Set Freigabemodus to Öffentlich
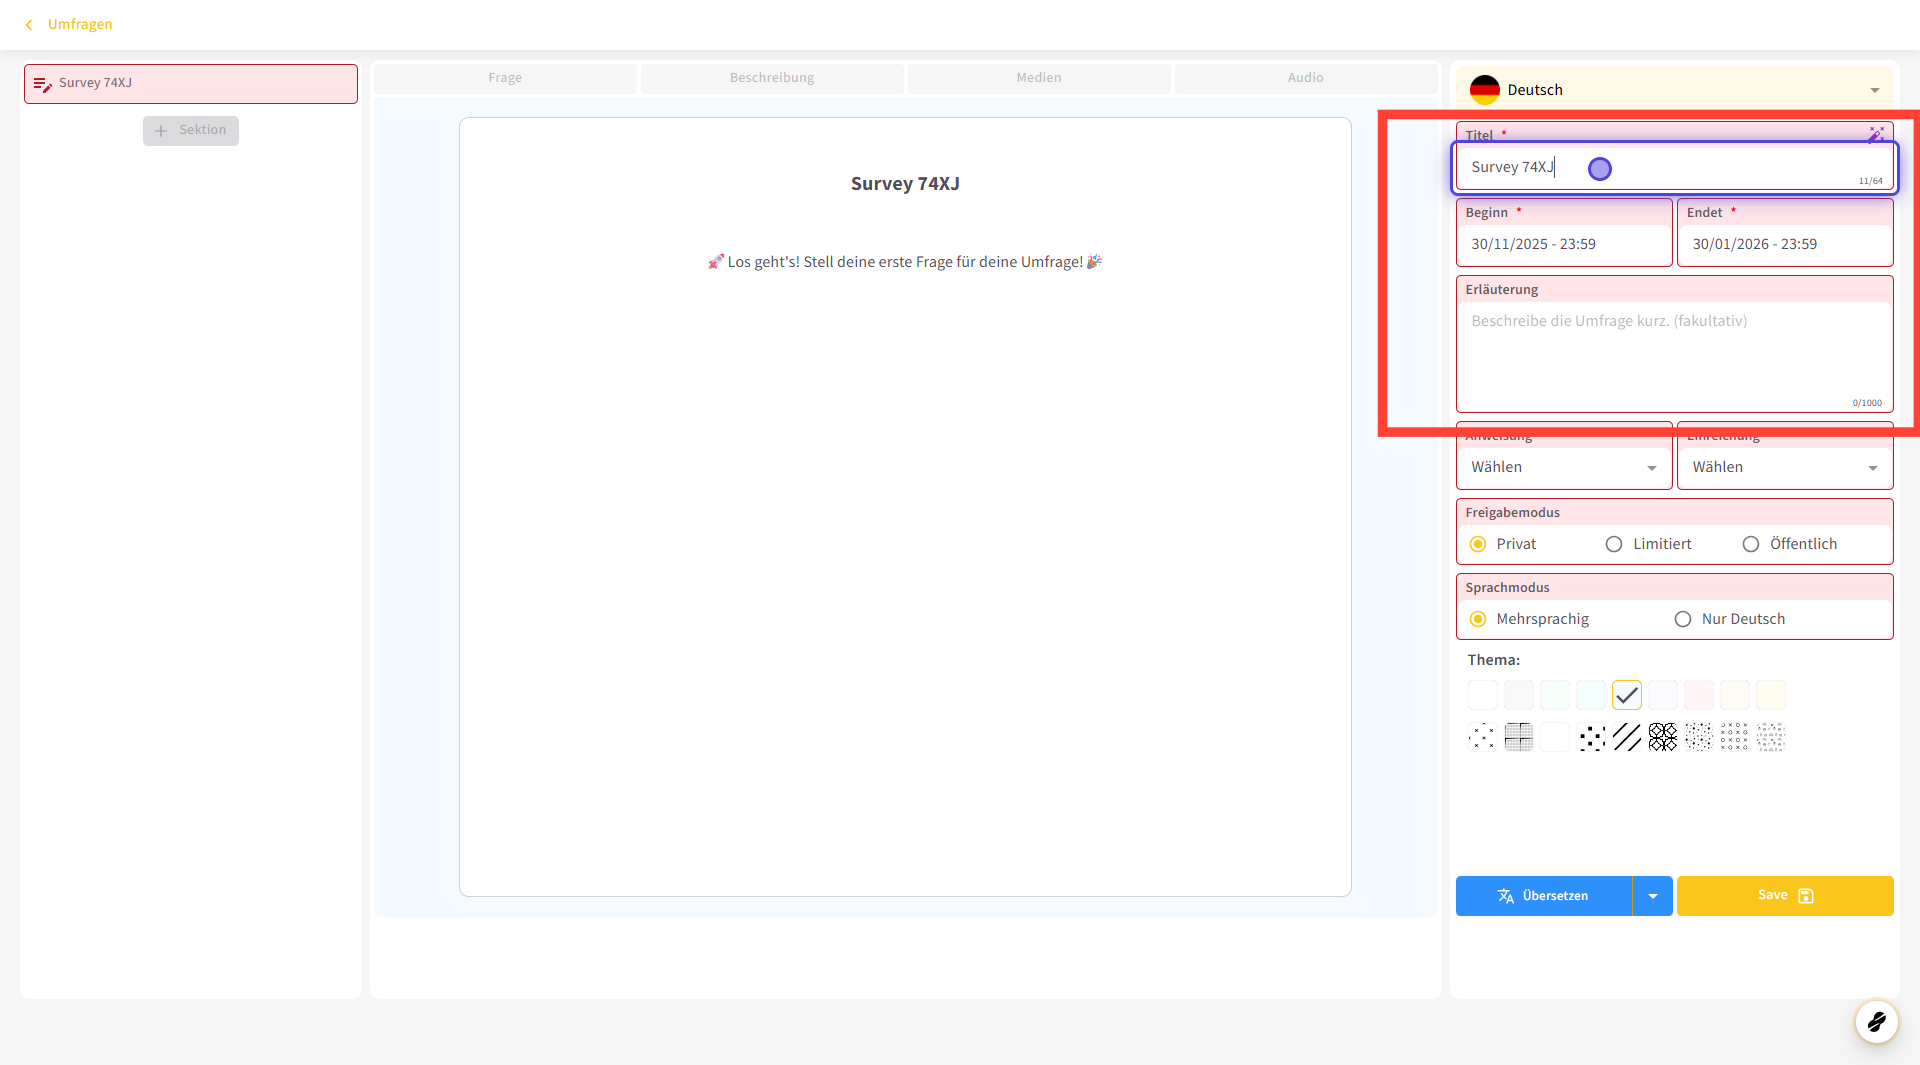 [1750, 544]
